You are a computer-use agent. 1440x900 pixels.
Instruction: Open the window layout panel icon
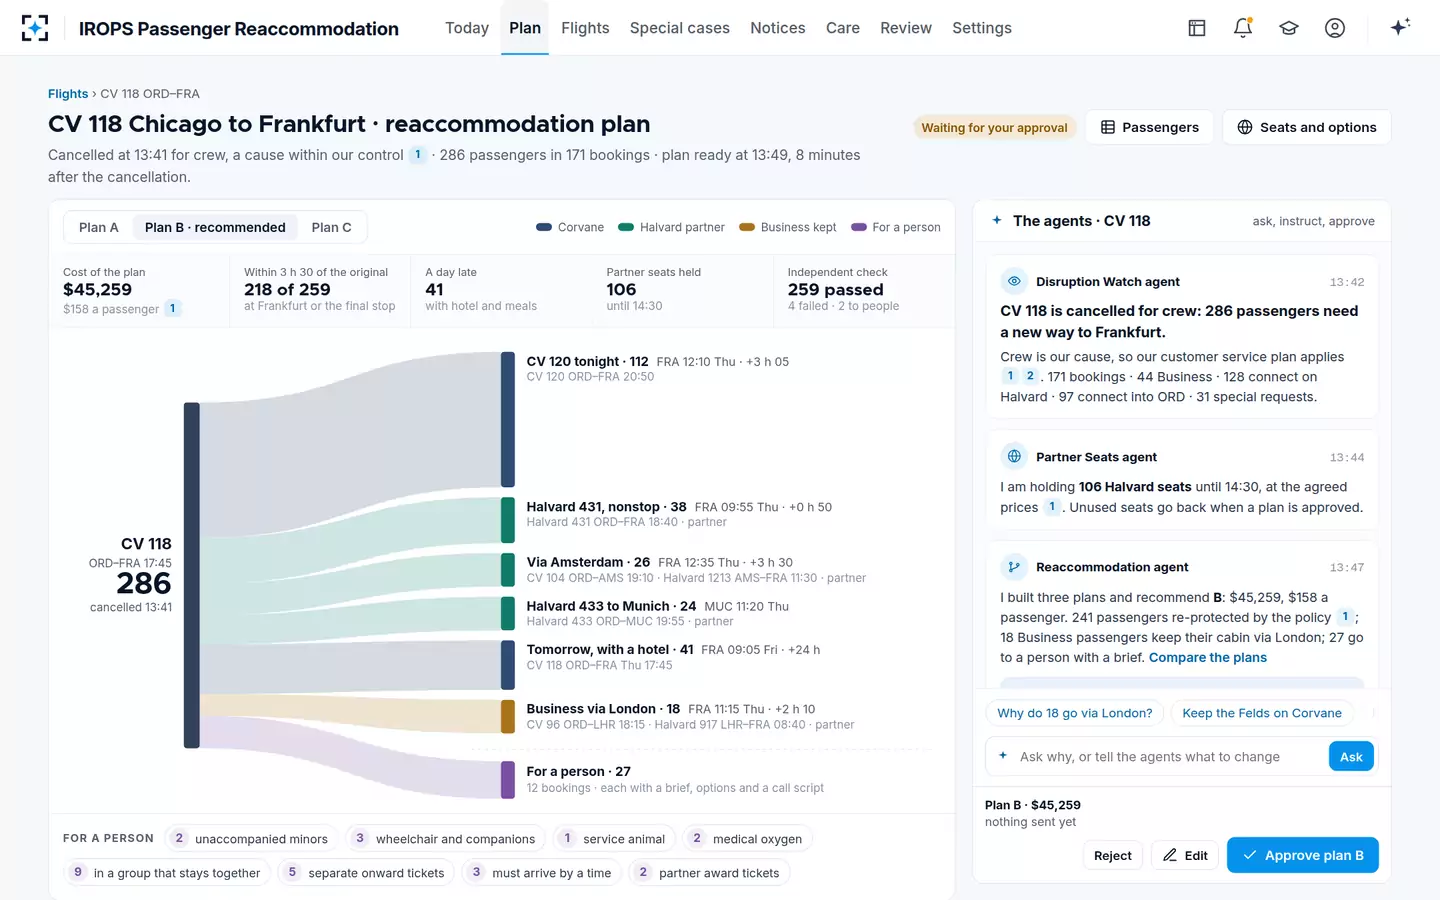[x=1197, y=28]
